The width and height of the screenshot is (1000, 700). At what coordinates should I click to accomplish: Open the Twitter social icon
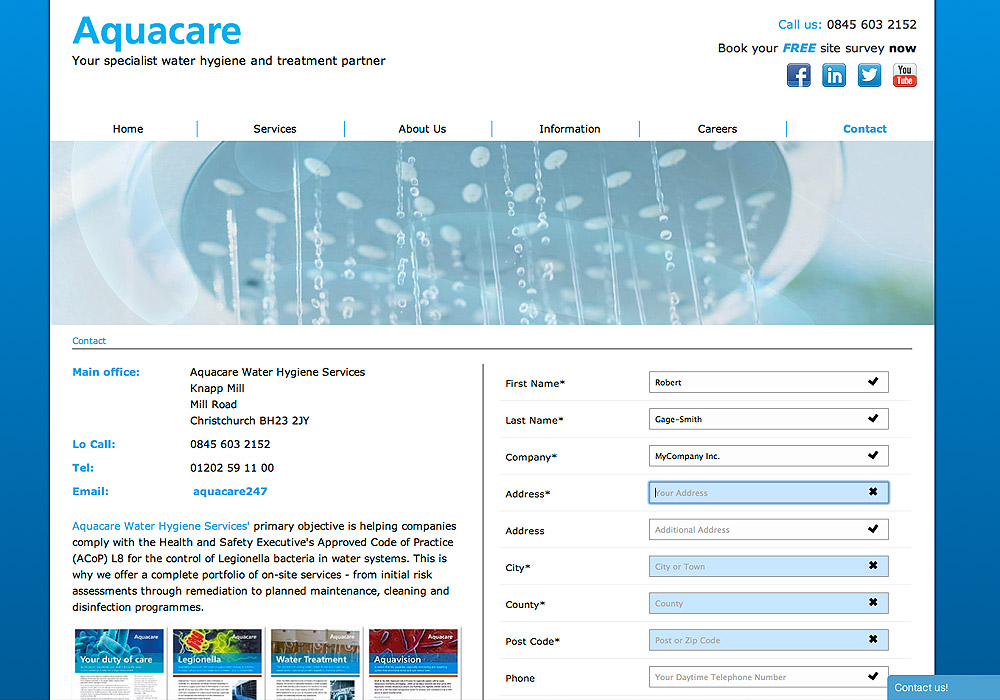coord(869,75)
